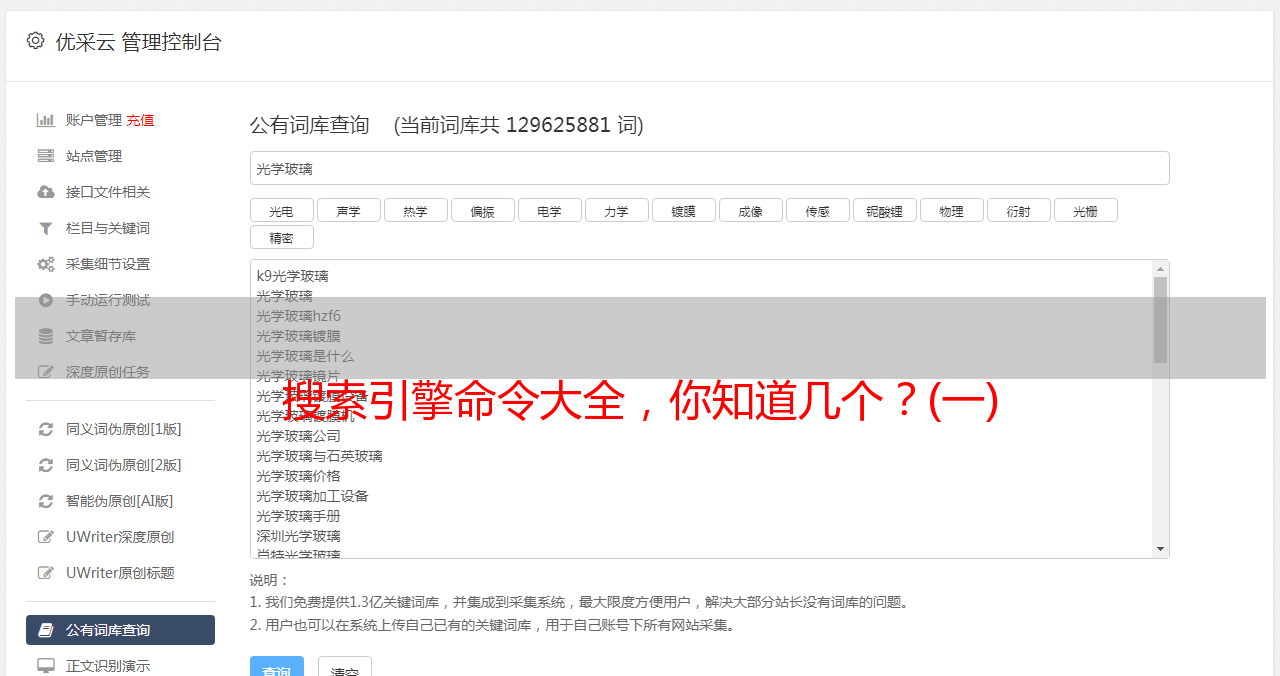Click the 光栅 tag button
Viewport: 1280px width, 676px height.
(1085, 210)
